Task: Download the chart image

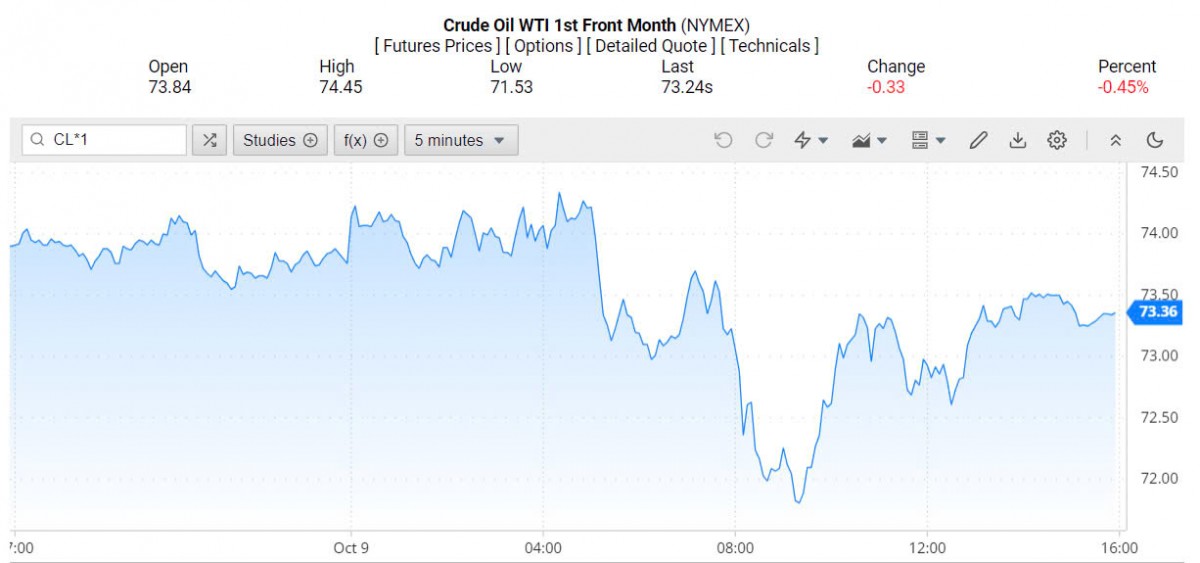Action: pos(1017,140)
